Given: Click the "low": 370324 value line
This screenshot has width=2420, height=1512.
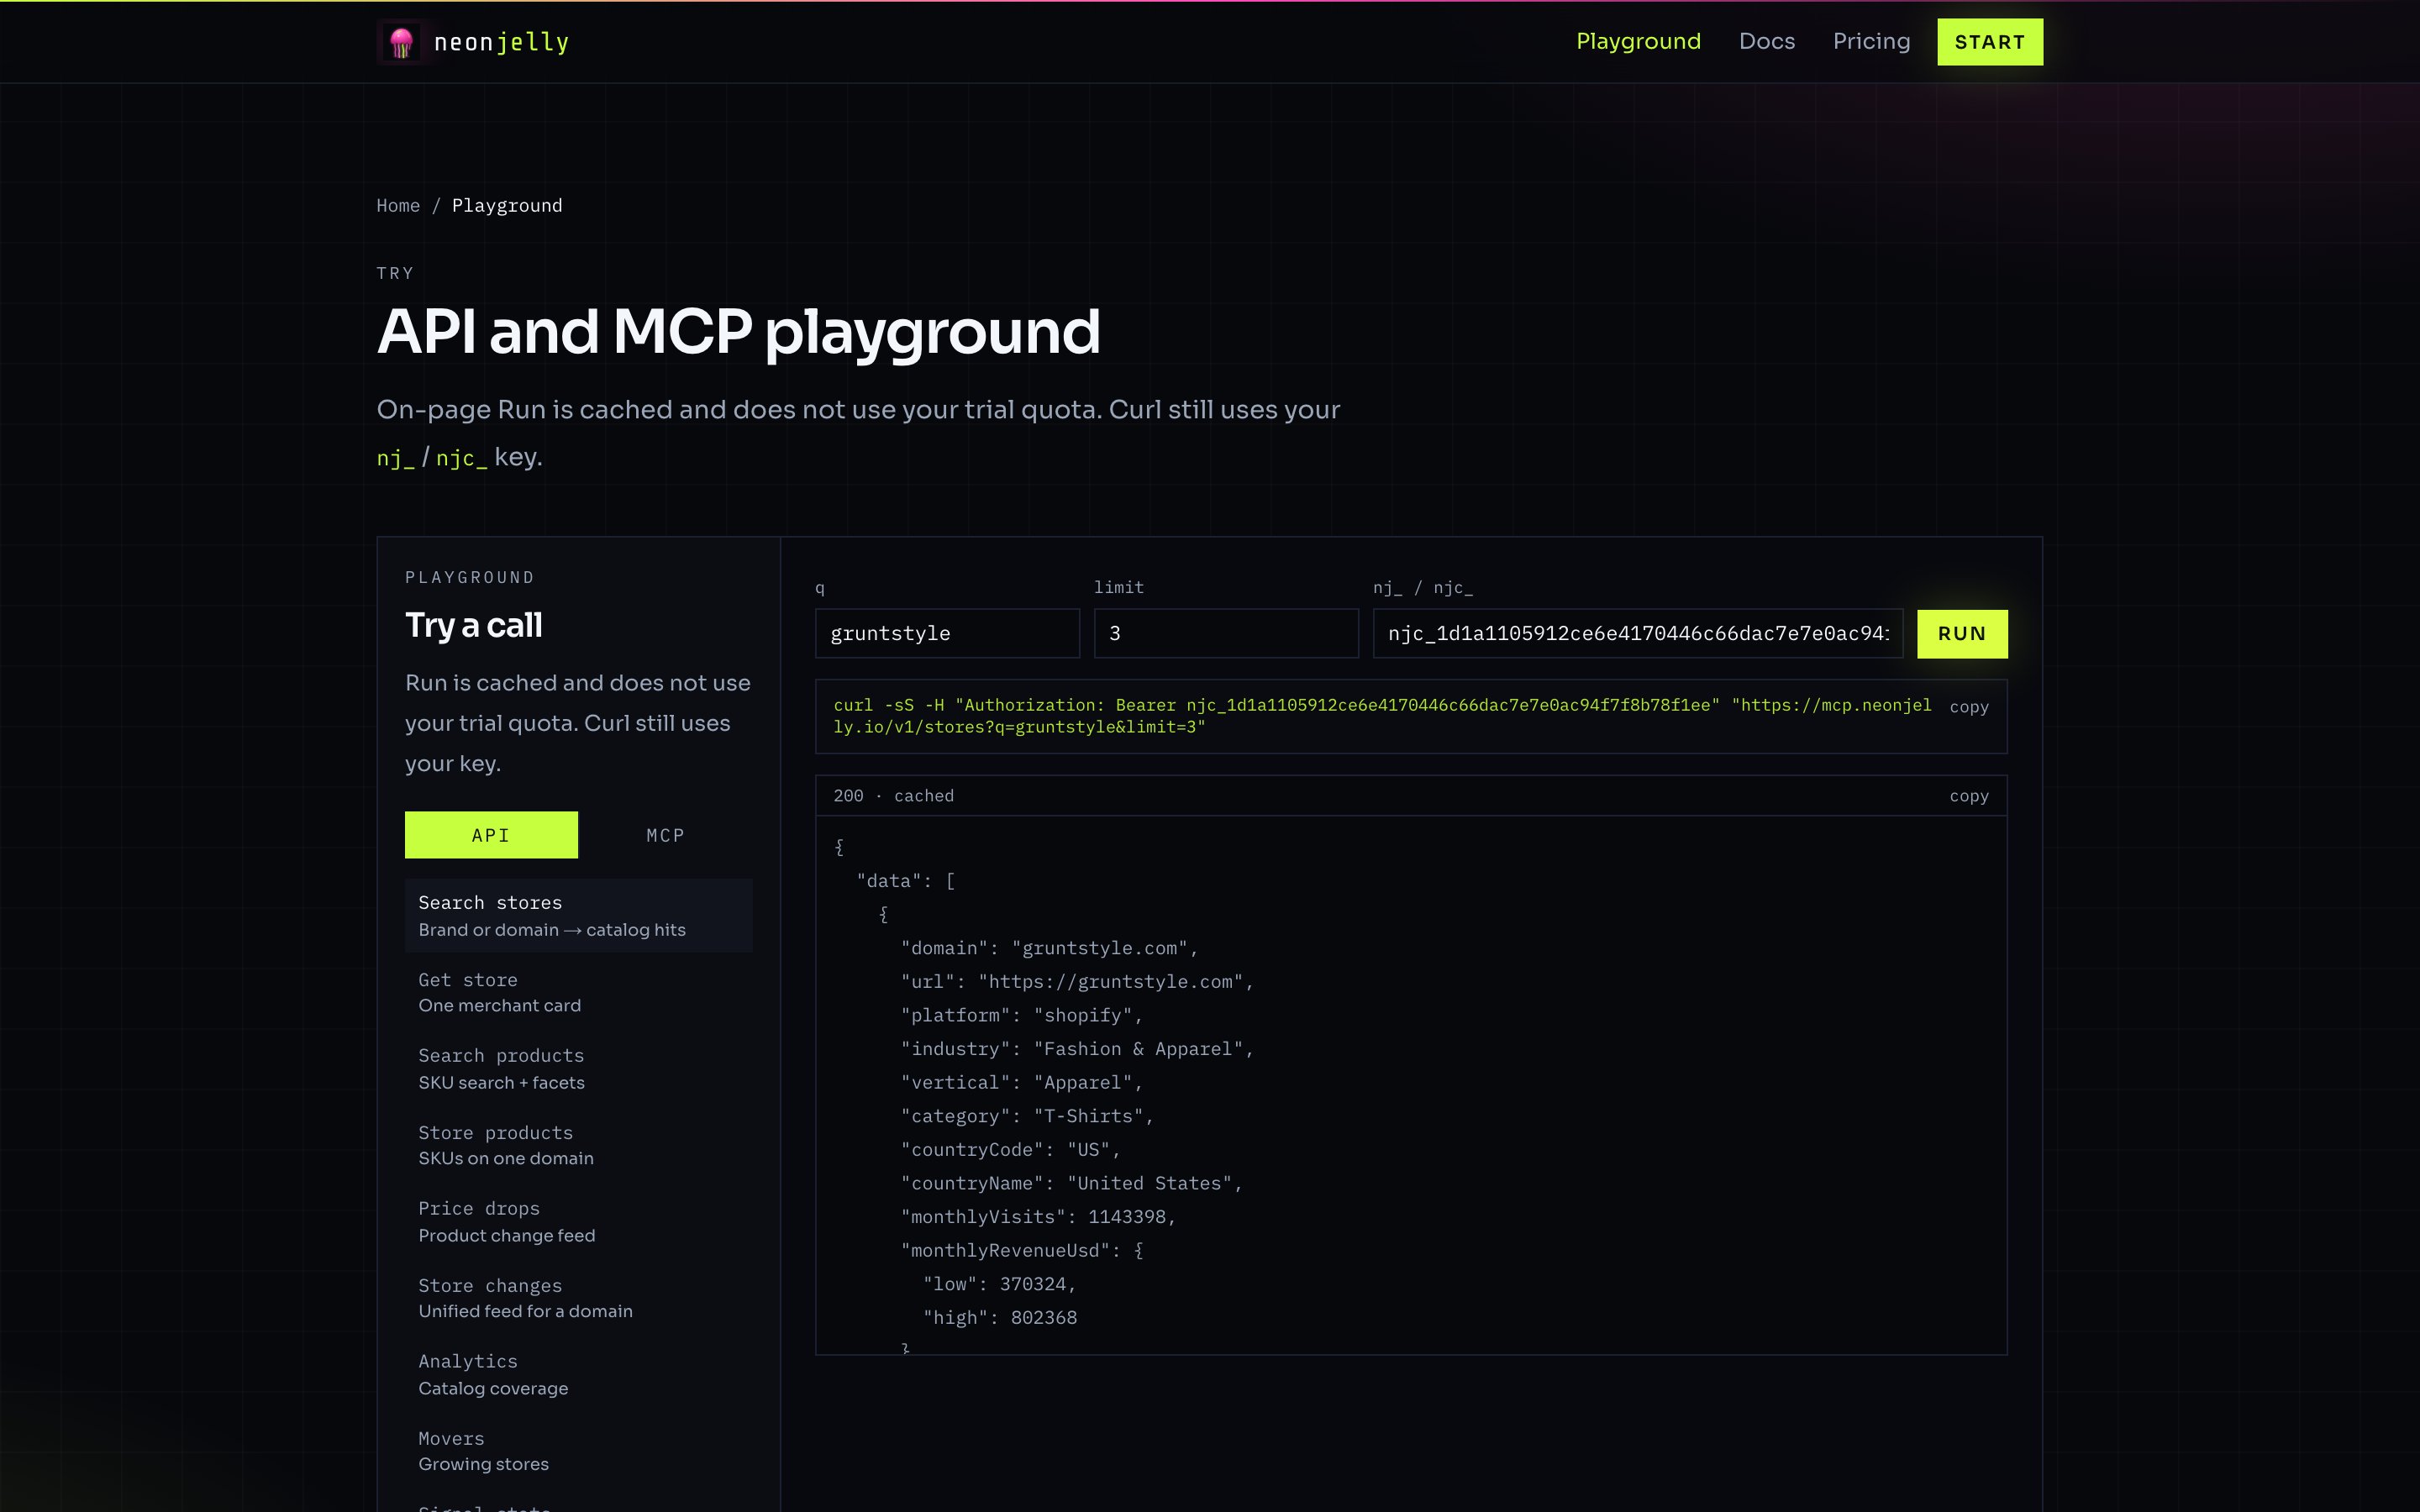Looking at the screenshot, I should pos(999,1284).
